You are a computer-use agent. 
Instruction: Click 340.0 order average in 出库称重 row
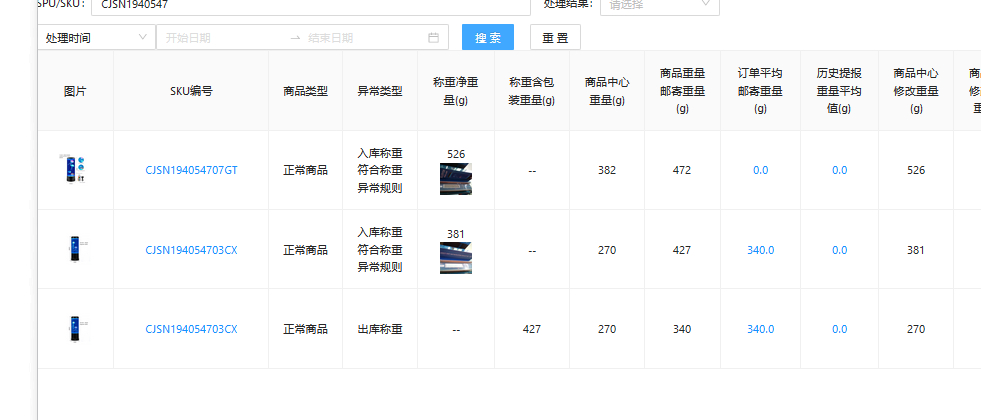point(761,329)
